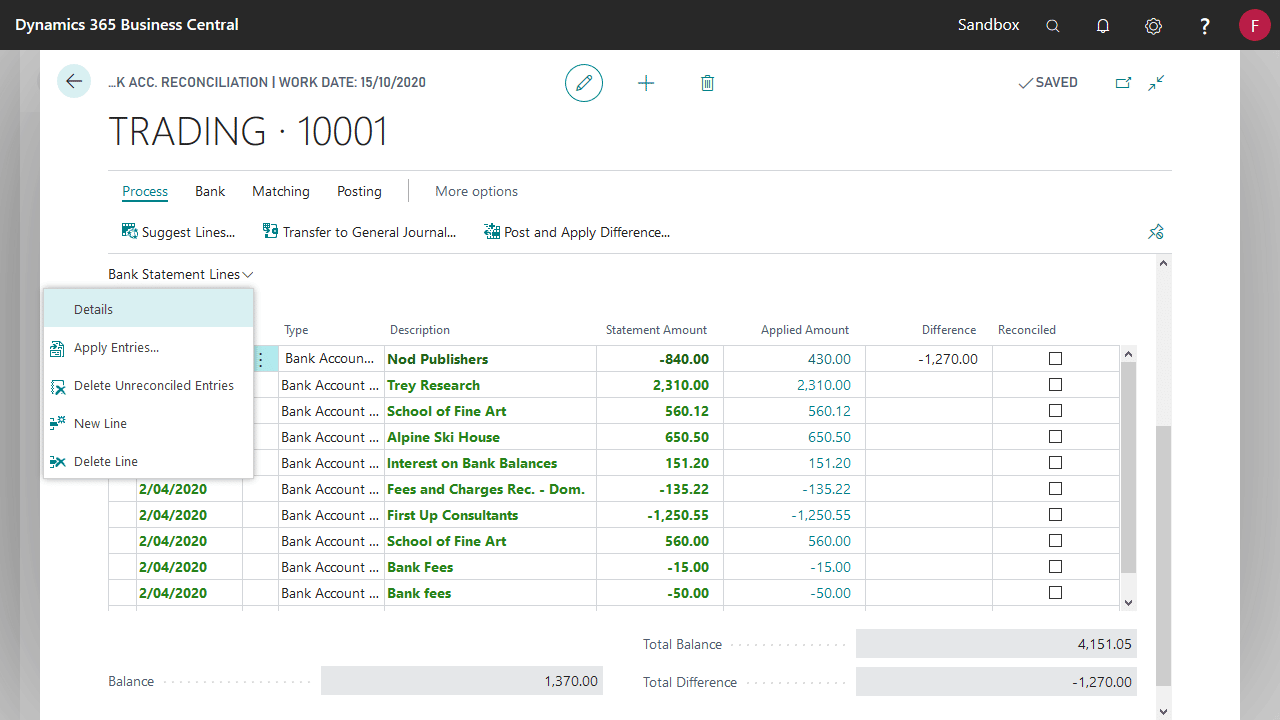Choose Delete Unreconciled Entries from menu
Viewport: 1280px width, 720px height.
(x=148, y=386)
